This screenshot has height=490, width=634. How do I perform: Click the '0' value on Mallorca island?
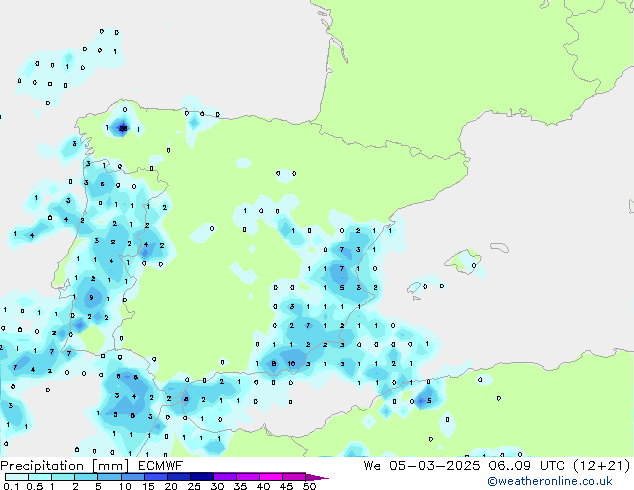tap(474, 266)
